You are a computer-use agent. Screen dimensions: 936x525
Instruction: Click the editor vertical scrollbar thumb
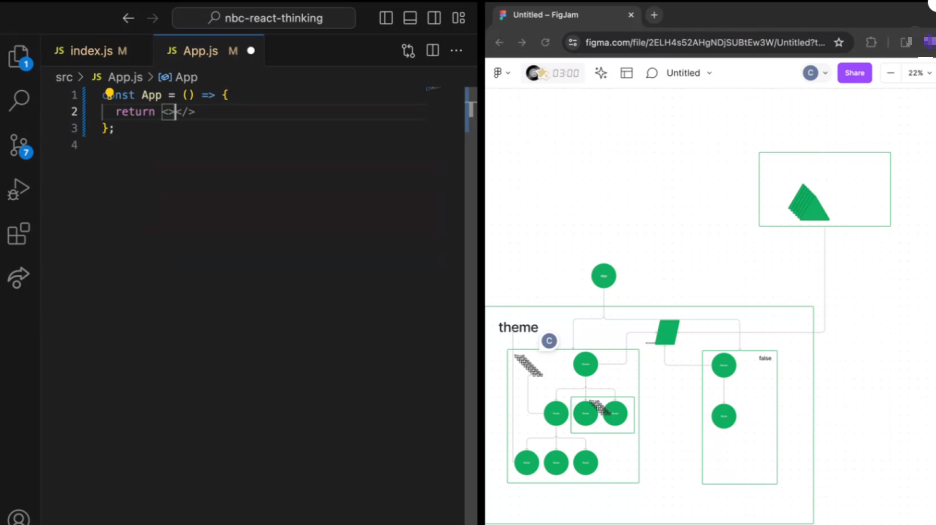pos(471,109)
